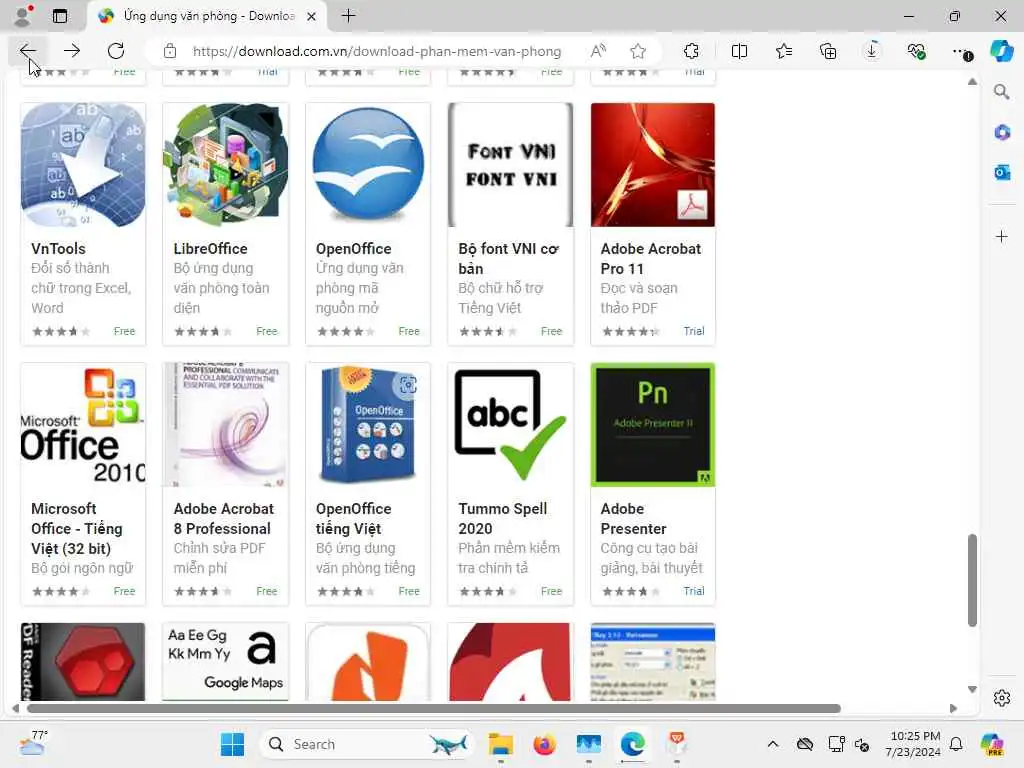Open the Tummo Spell 2020 link
This screenshot has width=1024, height=768.
pos(502,519)
